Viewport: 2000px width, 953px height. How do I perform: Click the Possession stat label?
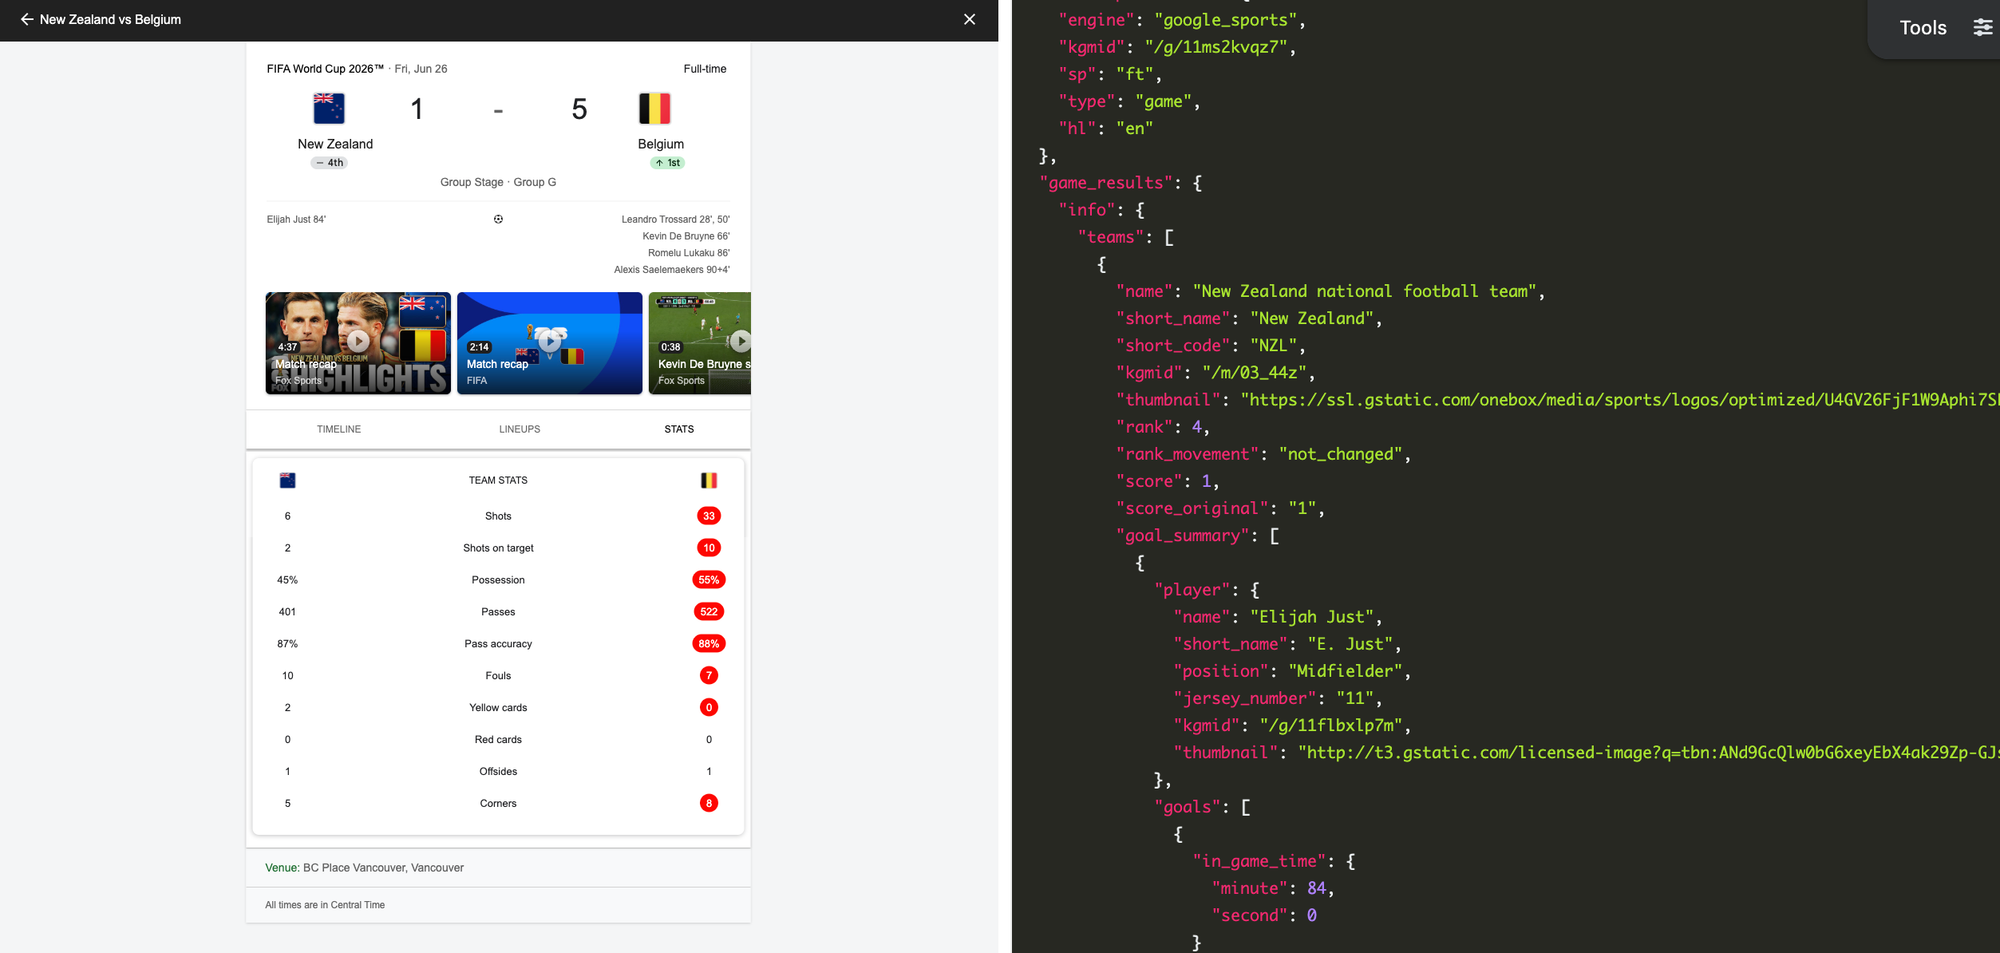tap(498, 580)
